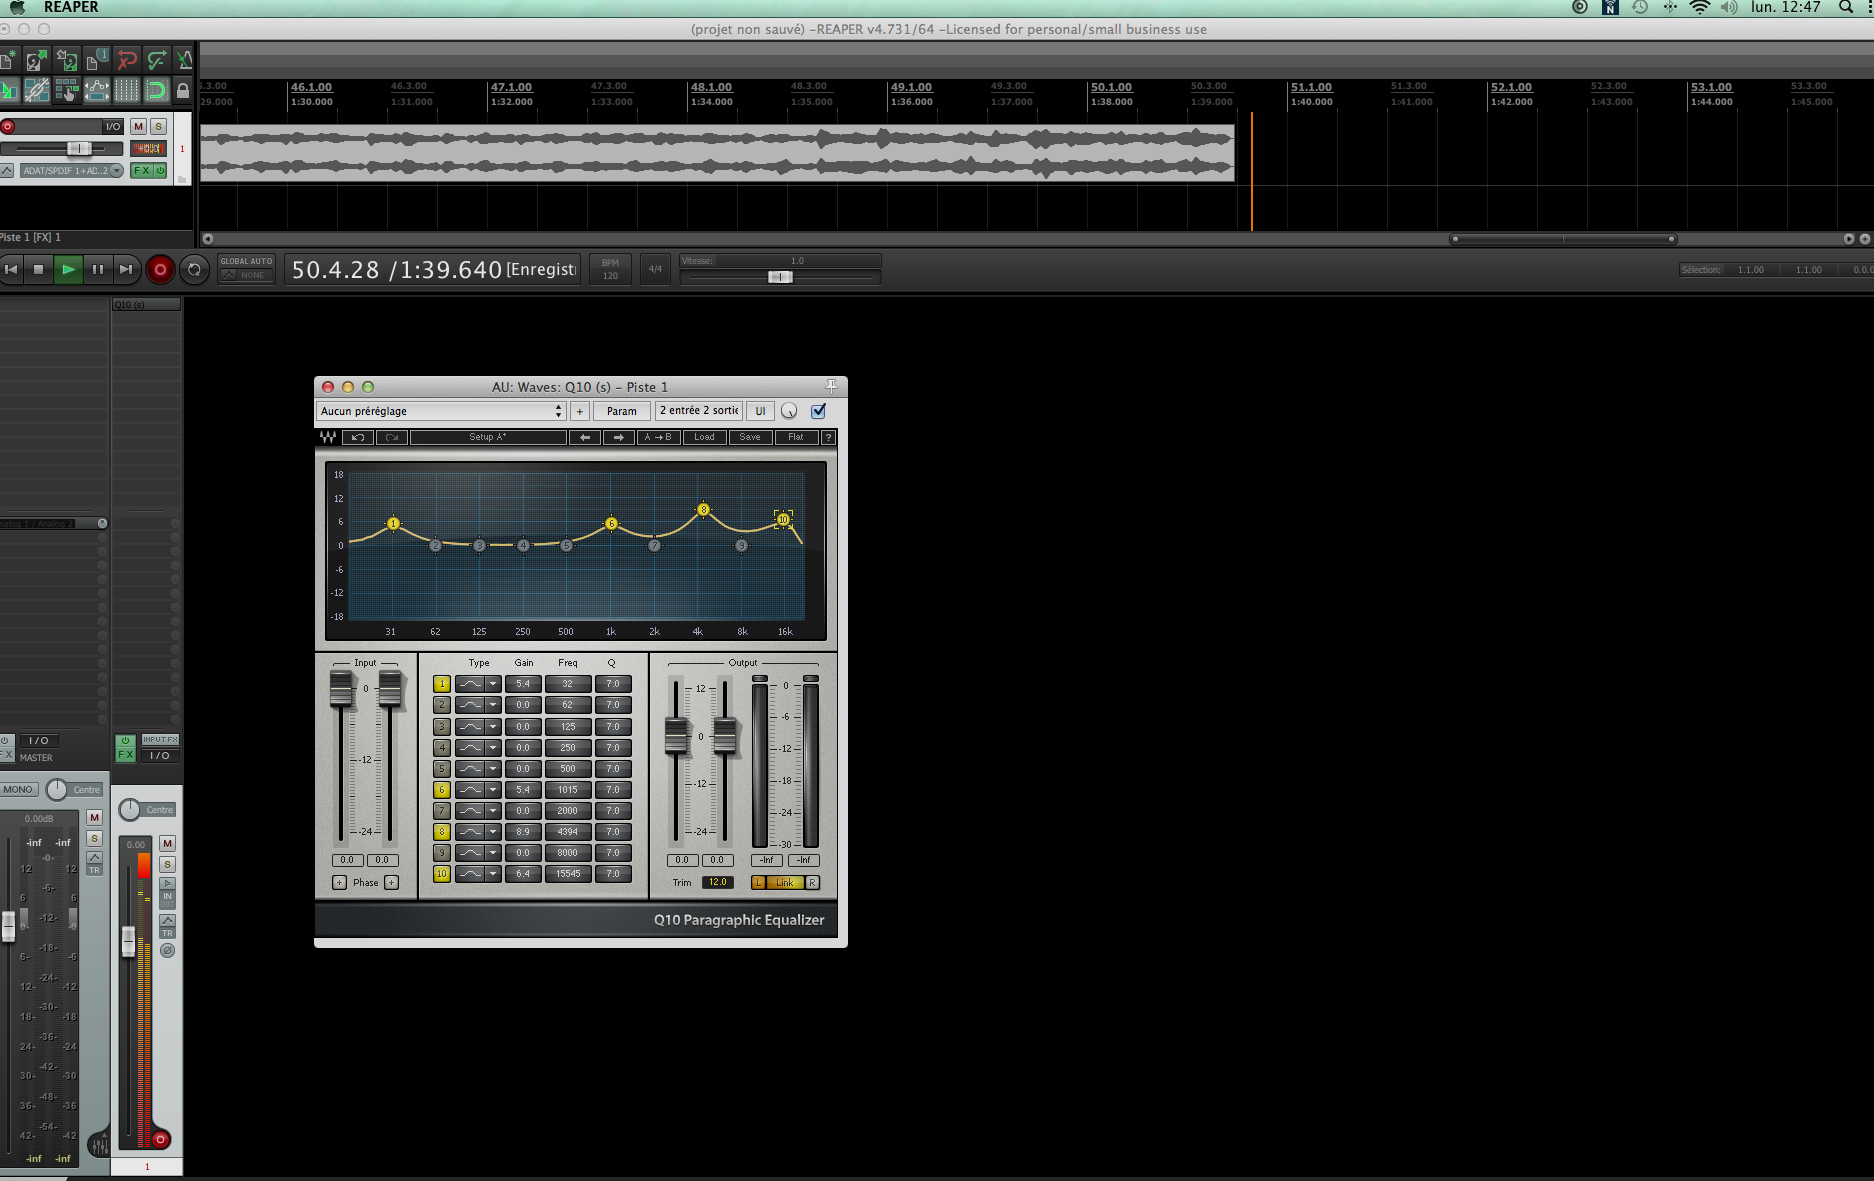Click the green Redo toolbar icon
The height and width of the screenshot is (1181, 1874).
click(157, 61)
